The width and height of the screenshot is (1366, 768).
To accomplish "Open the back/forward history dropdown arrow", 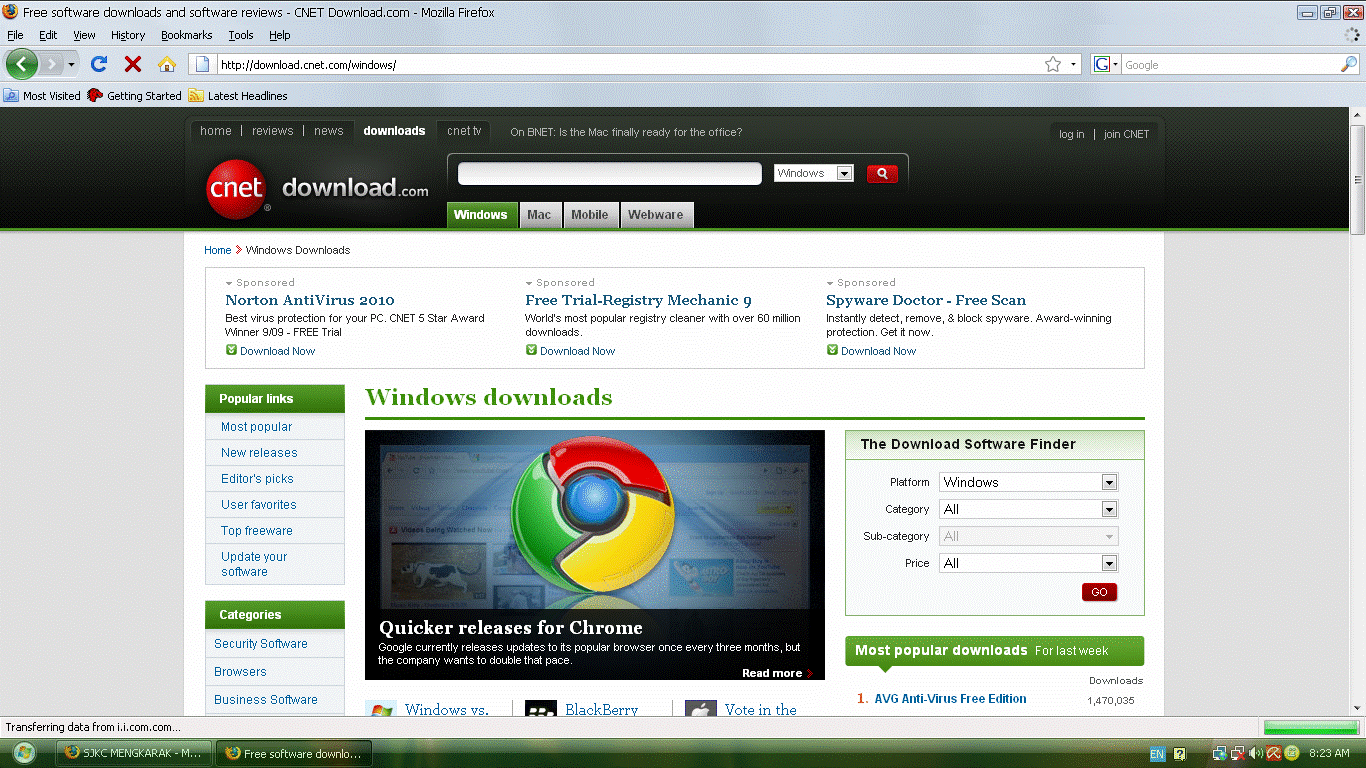I will tap(71, 65).
